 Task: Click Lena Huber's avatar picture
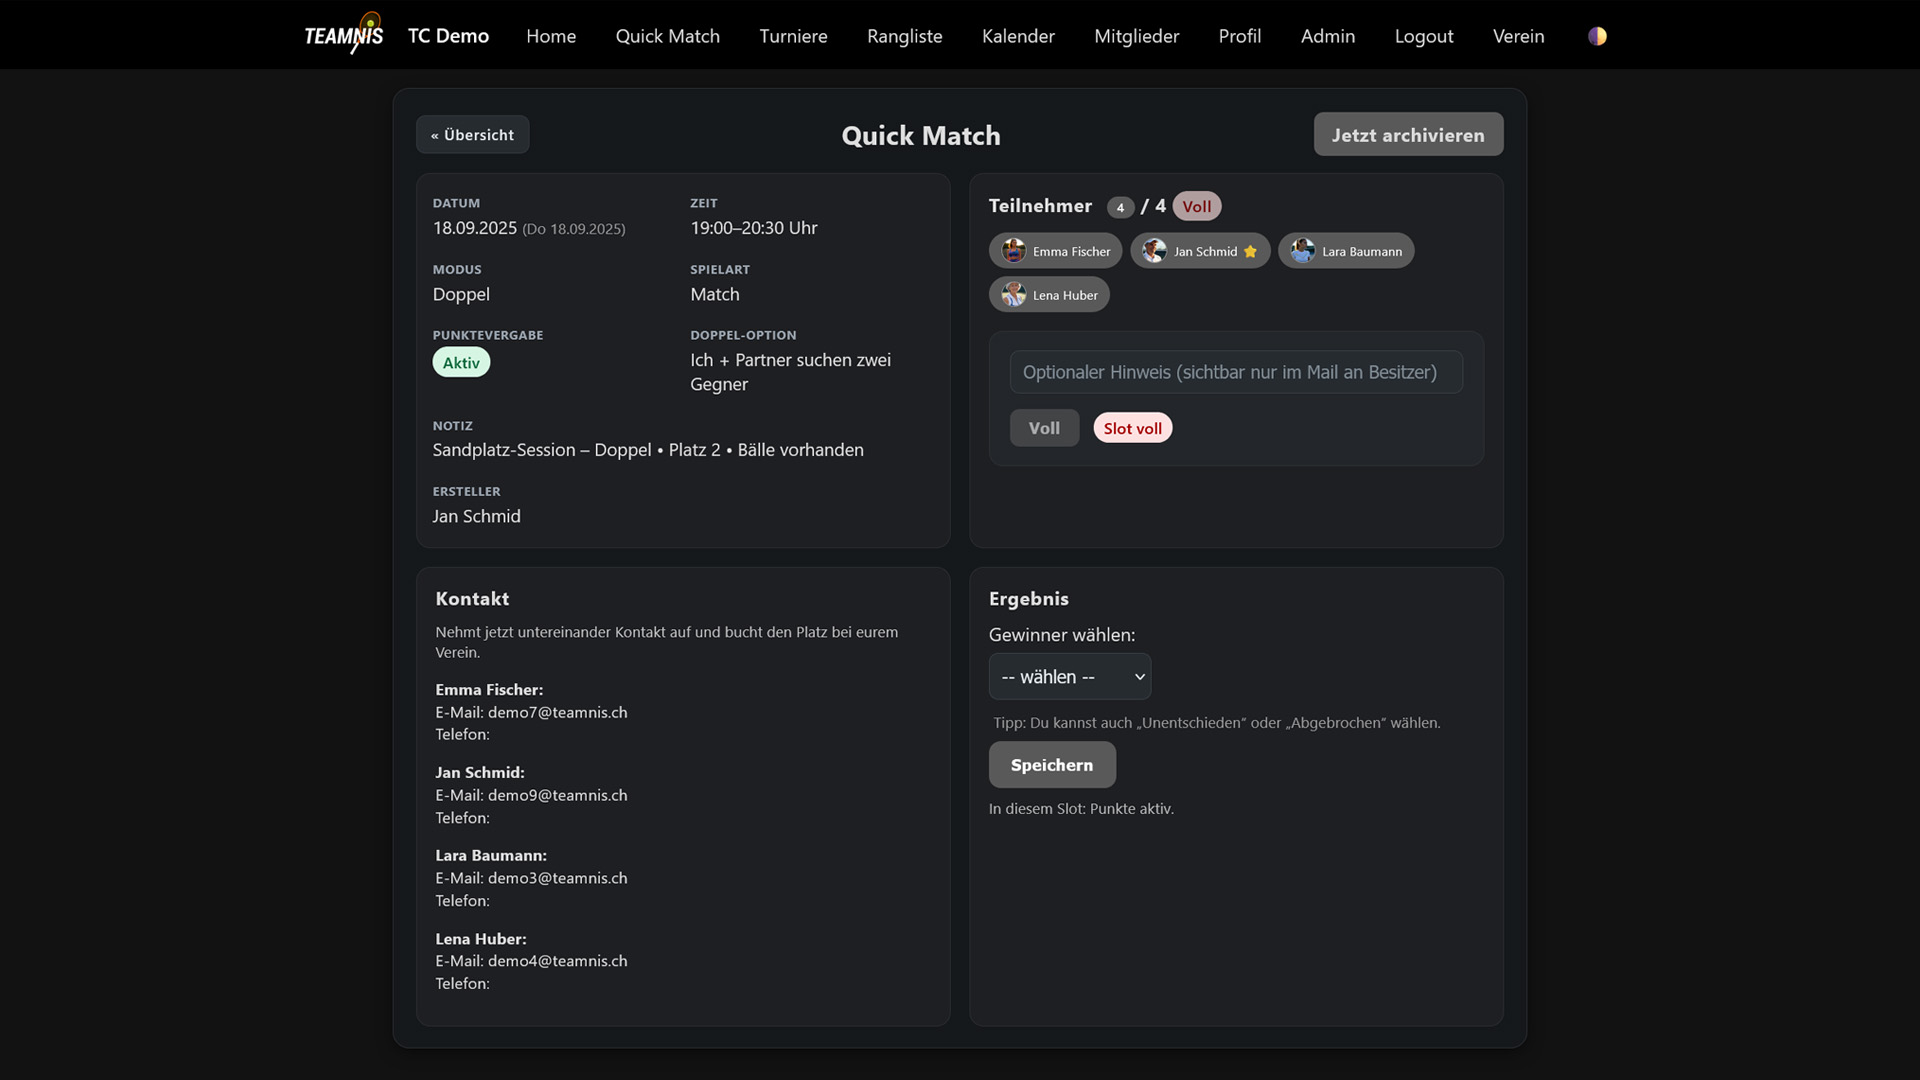pyautogui.click(x=1013, y=294)
